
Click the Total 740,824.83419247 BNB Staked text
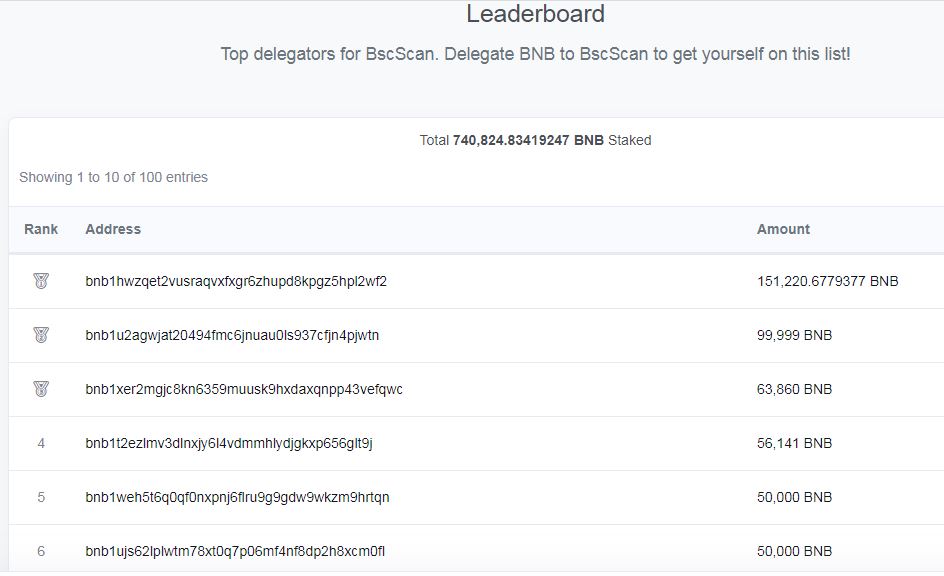tap(535, 140)
